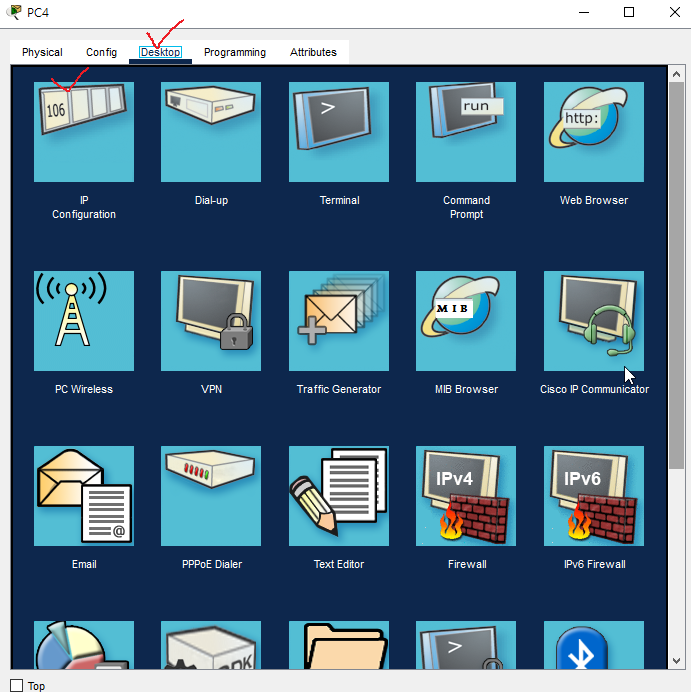Image resolution: width=691 pixels, height=692 pixels.
Task: Switch to the Physical tab
Action: pyautogui.click(x=42, y=52)
